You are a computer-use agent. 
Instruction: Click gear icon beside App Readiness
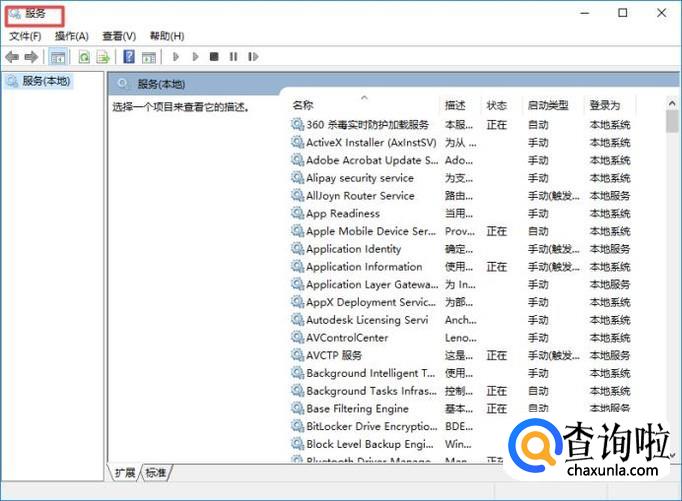point(298,214)
